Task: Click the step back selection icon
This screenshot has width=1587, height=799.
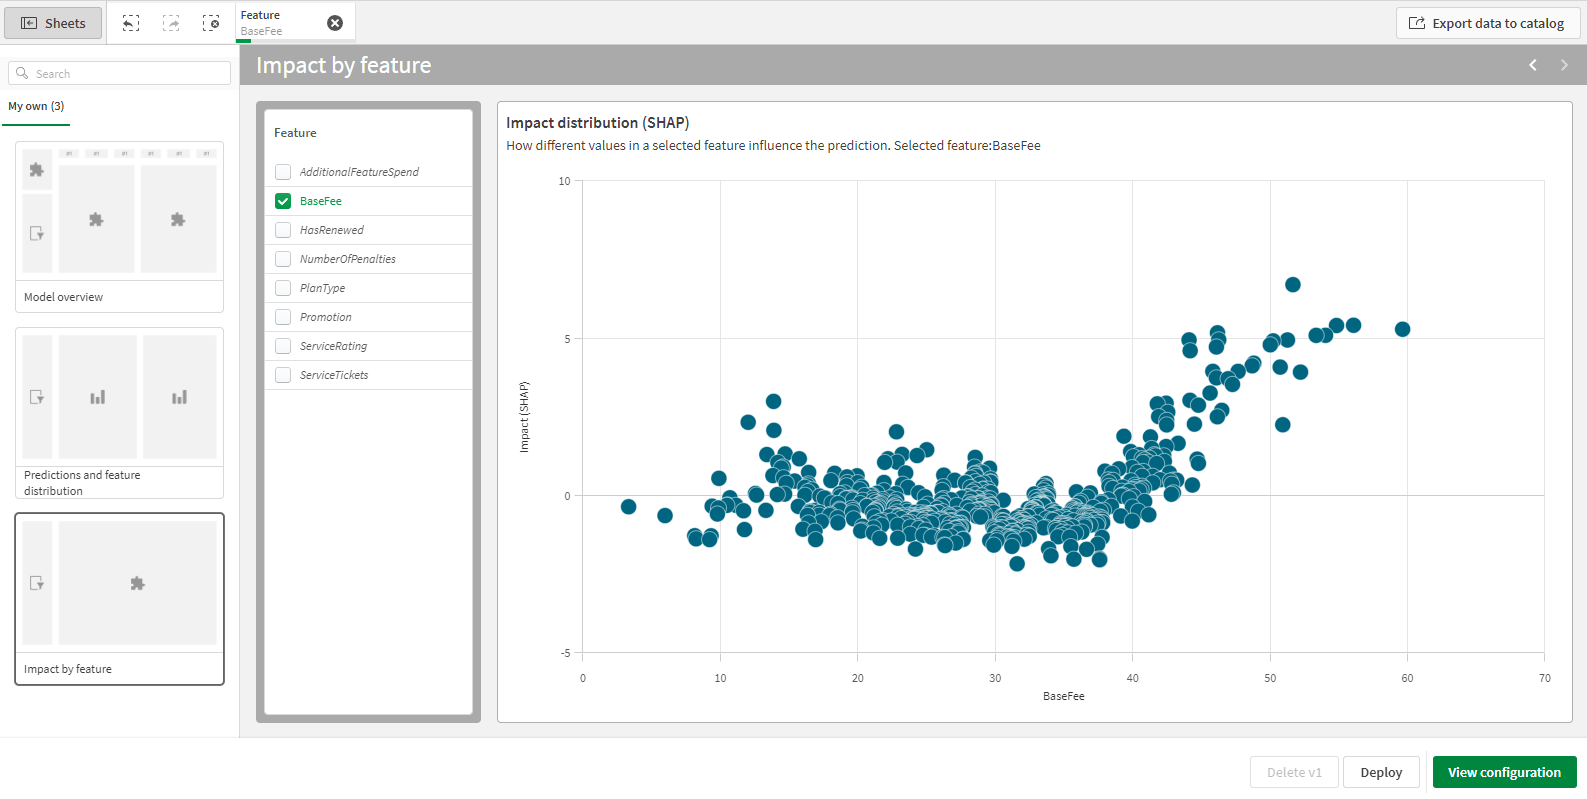Action: tap(131, 23)
